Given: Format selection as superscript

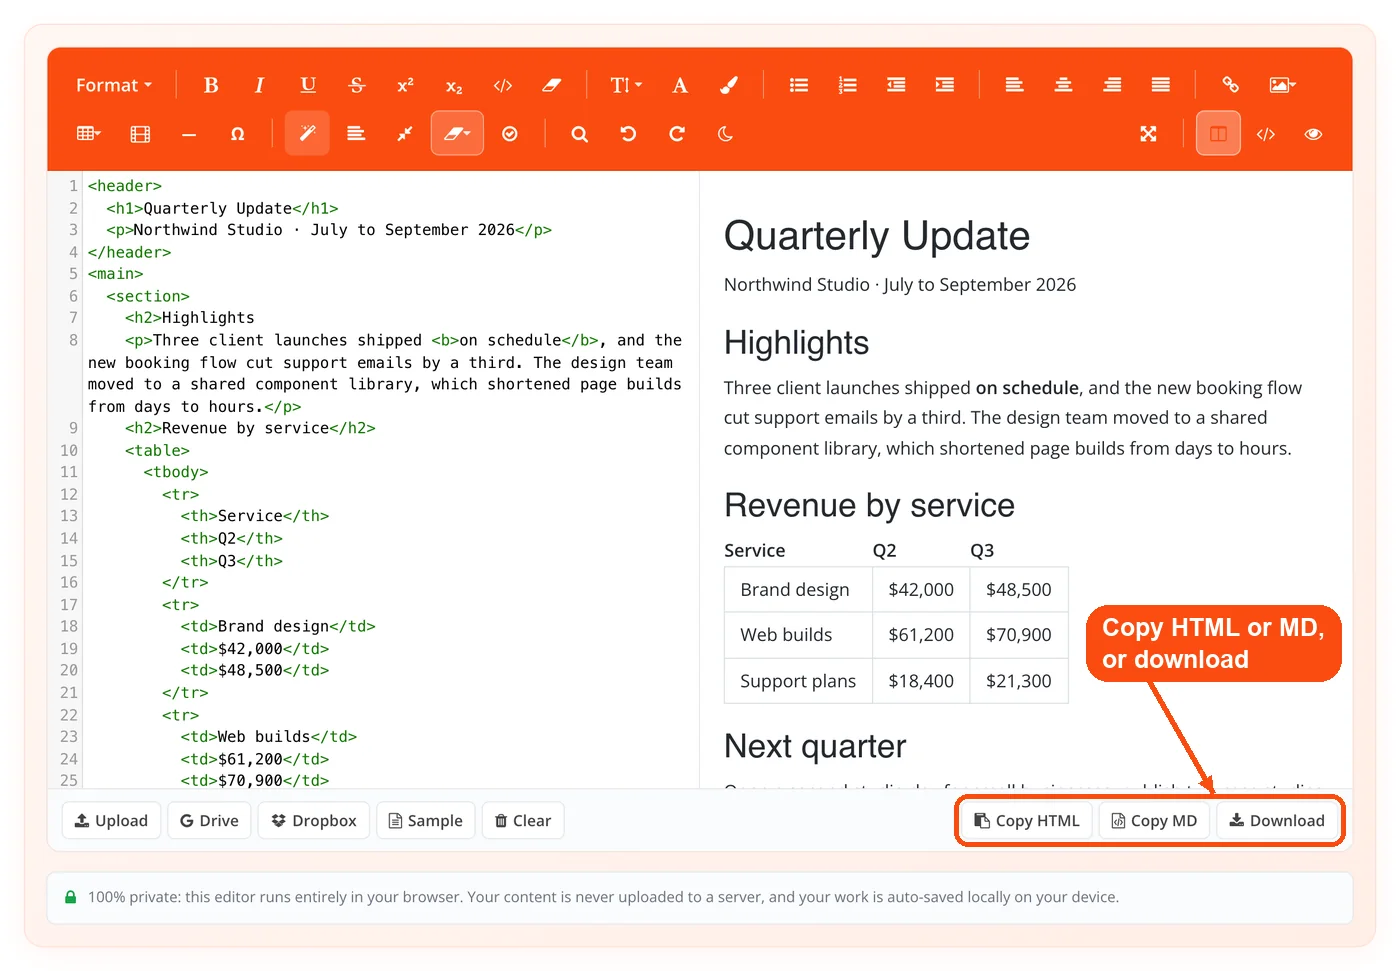Looking at the screenshot, I should click(x=405, y=85).
